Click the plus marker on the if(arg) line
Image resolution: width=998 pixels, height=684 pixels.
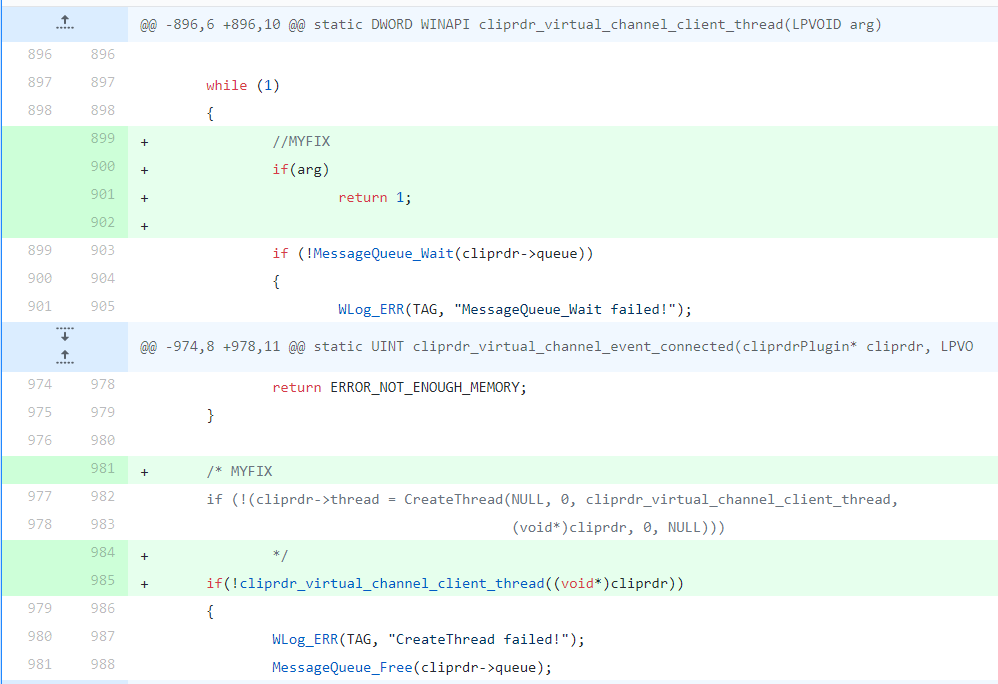point(144,170)
